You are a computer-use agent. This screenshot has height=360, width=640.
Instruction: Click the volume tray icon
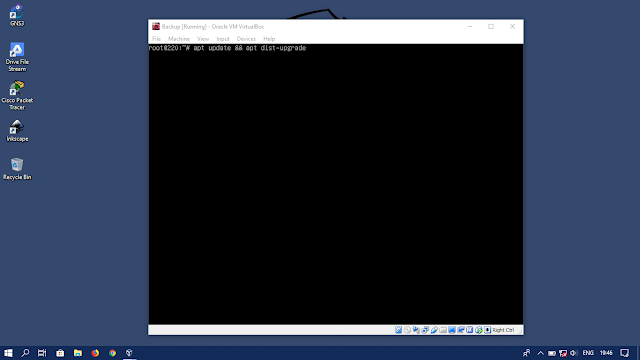click(573, 353)
